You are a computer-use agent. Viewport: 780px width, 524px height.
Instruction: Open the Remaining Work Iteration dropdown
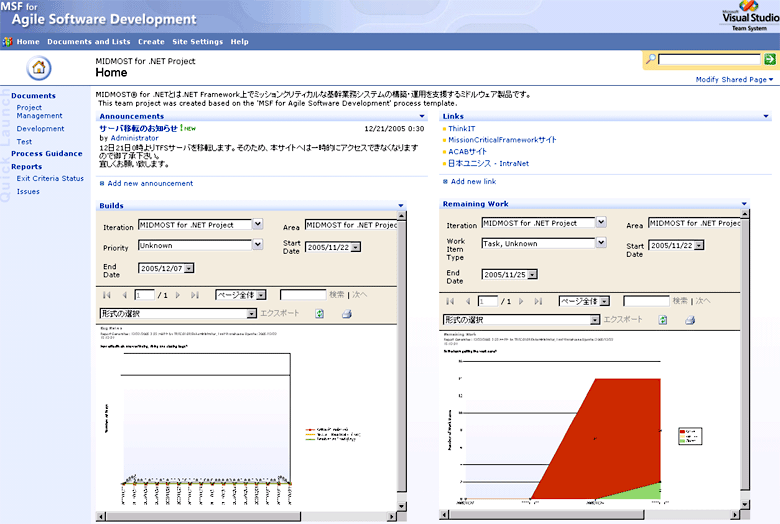click(601, 222)
